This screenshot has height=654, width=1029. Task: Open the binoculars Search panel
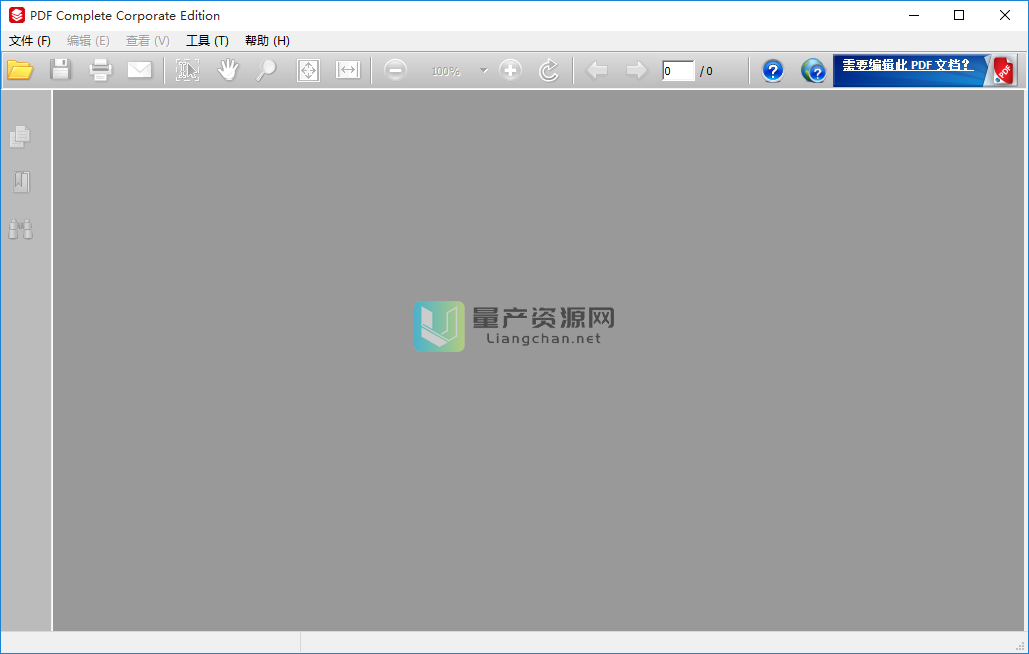(20, 229)
